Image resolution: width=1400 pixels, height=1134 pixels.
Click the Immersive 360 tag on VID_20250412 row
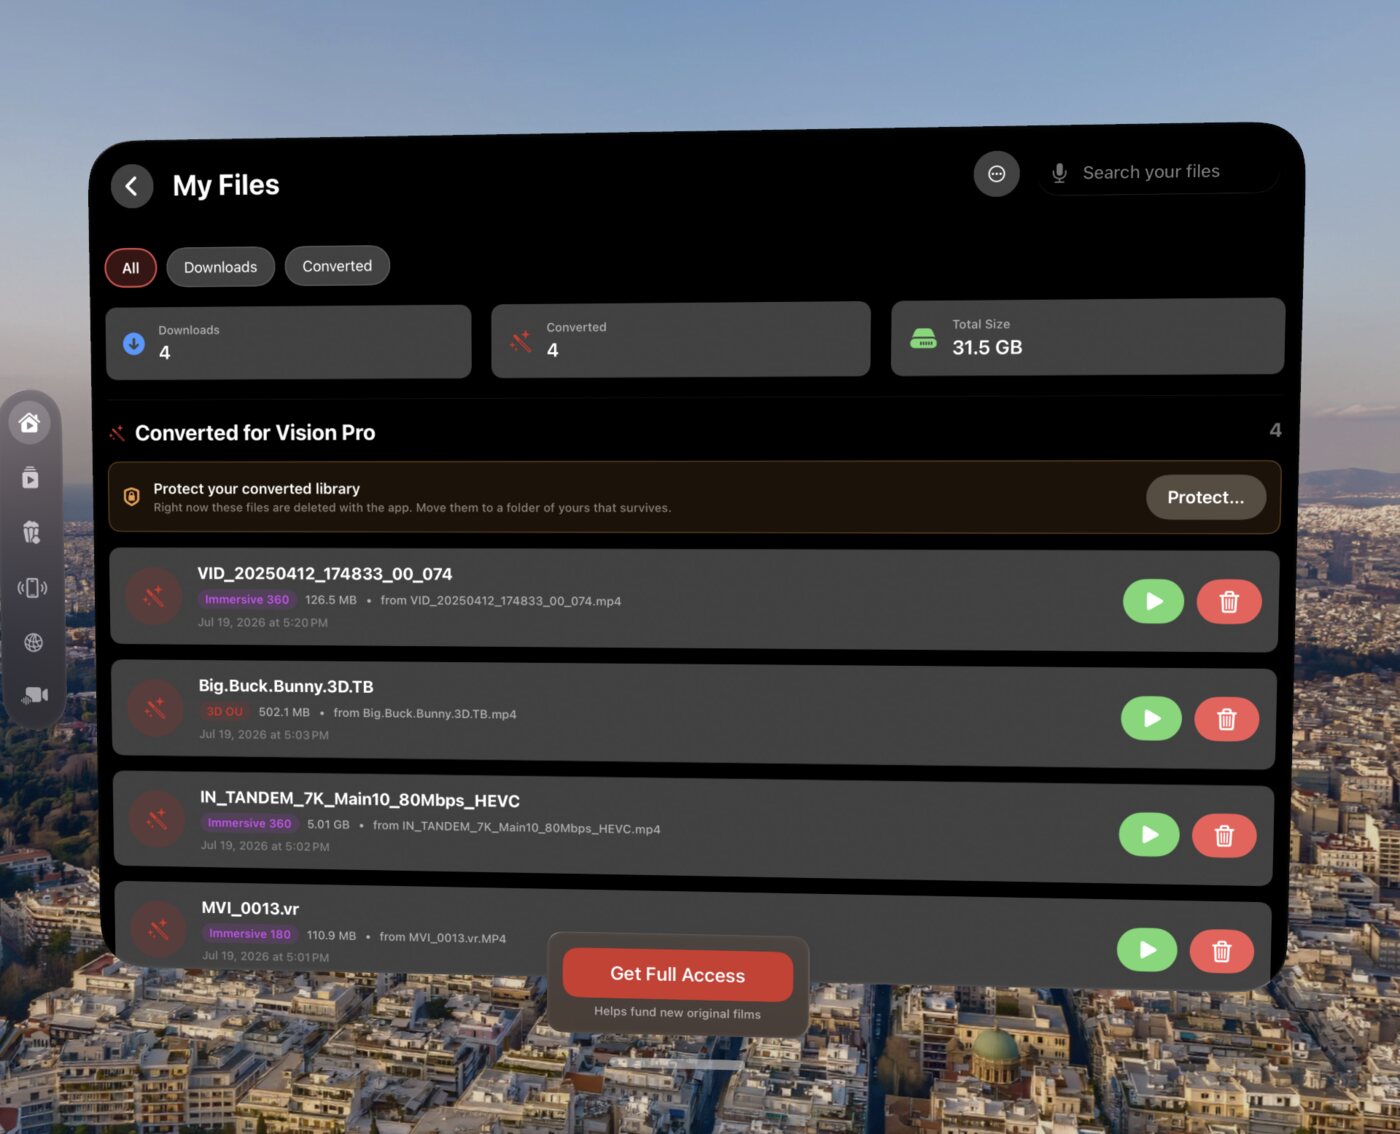pyautogui.click(x=247, y=600)
